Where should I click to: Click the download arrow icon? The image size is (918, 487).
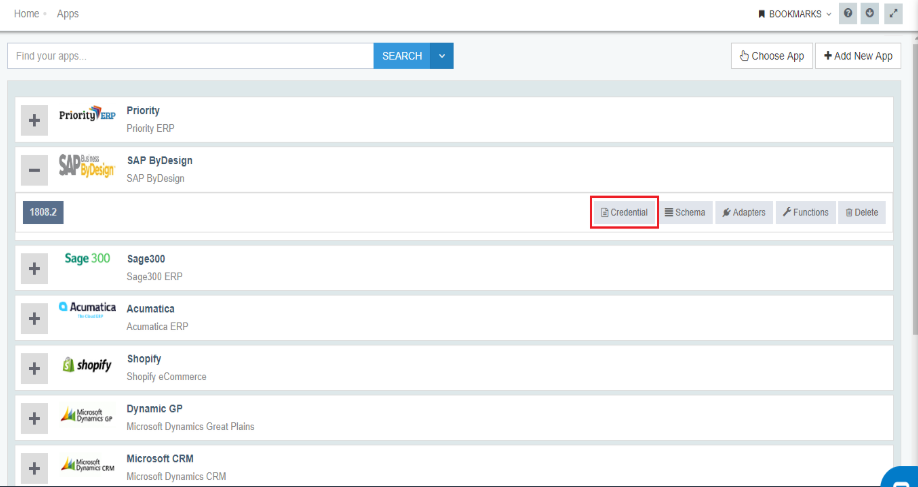click(x=870, y=14)
